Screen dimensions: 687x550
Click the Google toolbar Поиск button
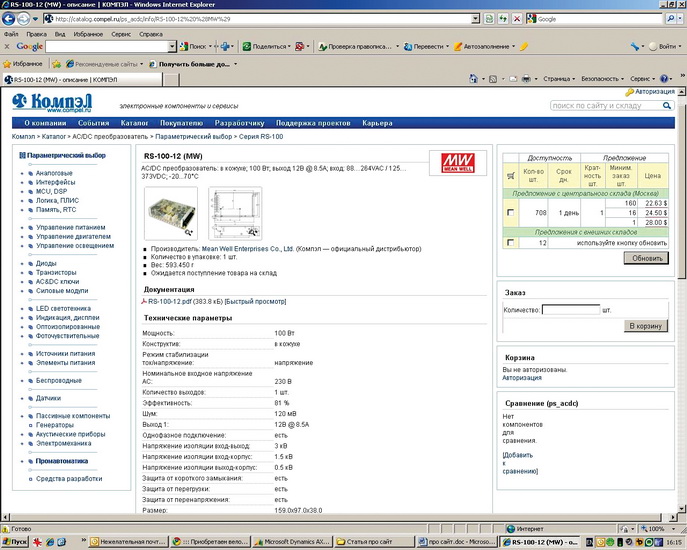[193, 46]
